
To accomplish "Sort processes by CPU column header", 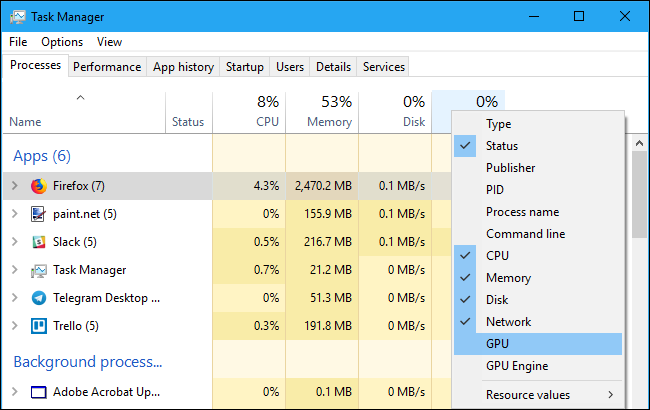I will click(267, 112).
